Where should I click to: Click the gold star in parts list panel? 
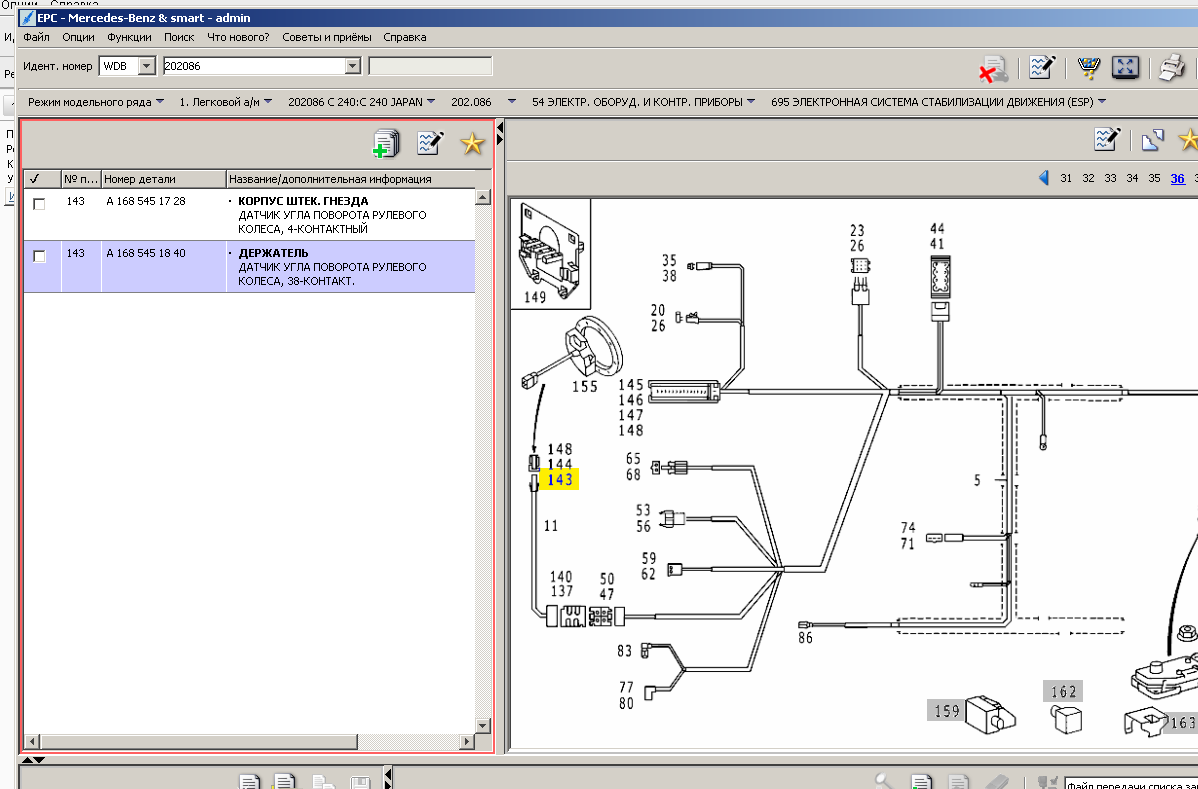(472, 144)
